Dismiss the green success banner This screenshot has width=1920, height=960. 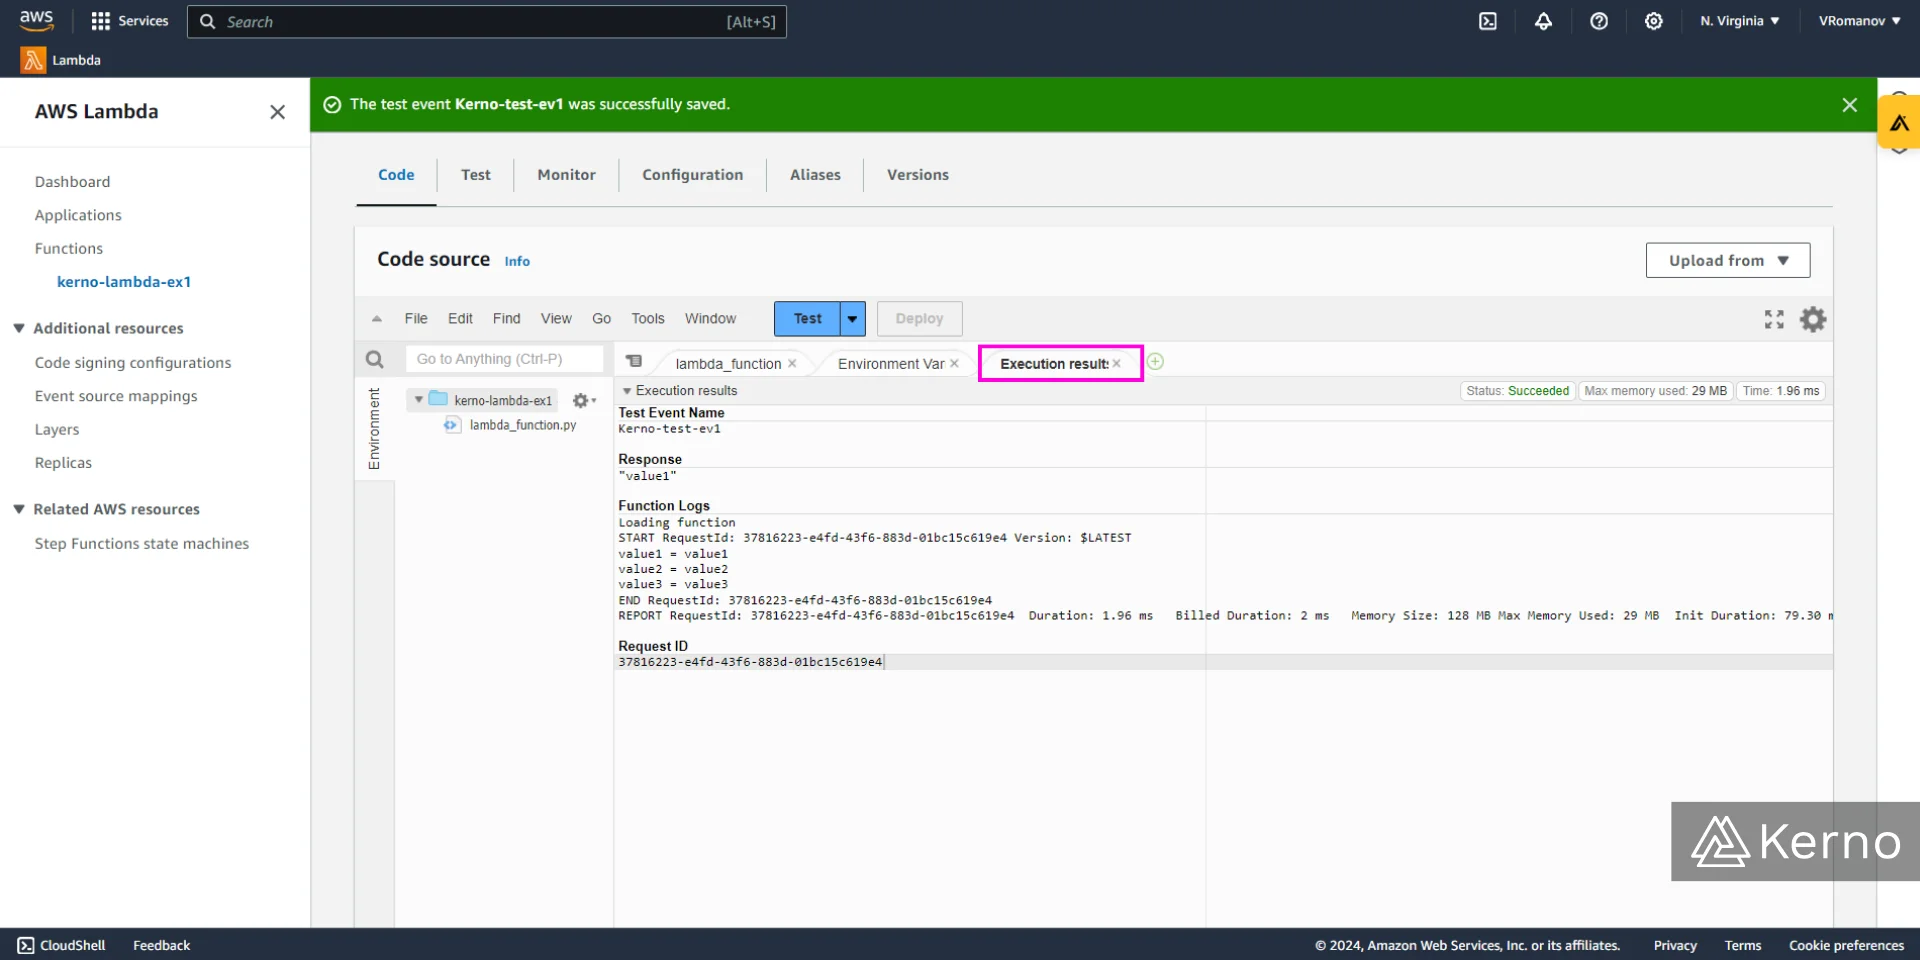pos(1850,105)
